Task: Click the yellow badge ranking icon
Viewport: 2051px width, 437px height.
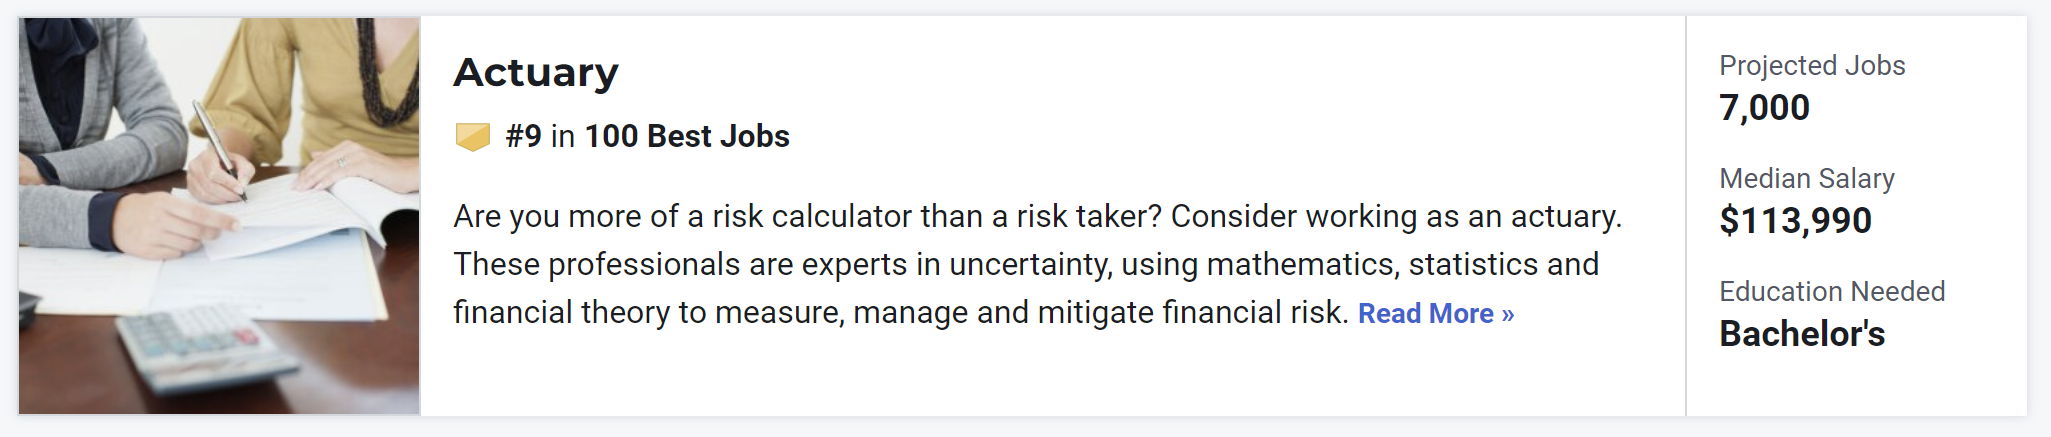Action: click(x=473, y=136)
